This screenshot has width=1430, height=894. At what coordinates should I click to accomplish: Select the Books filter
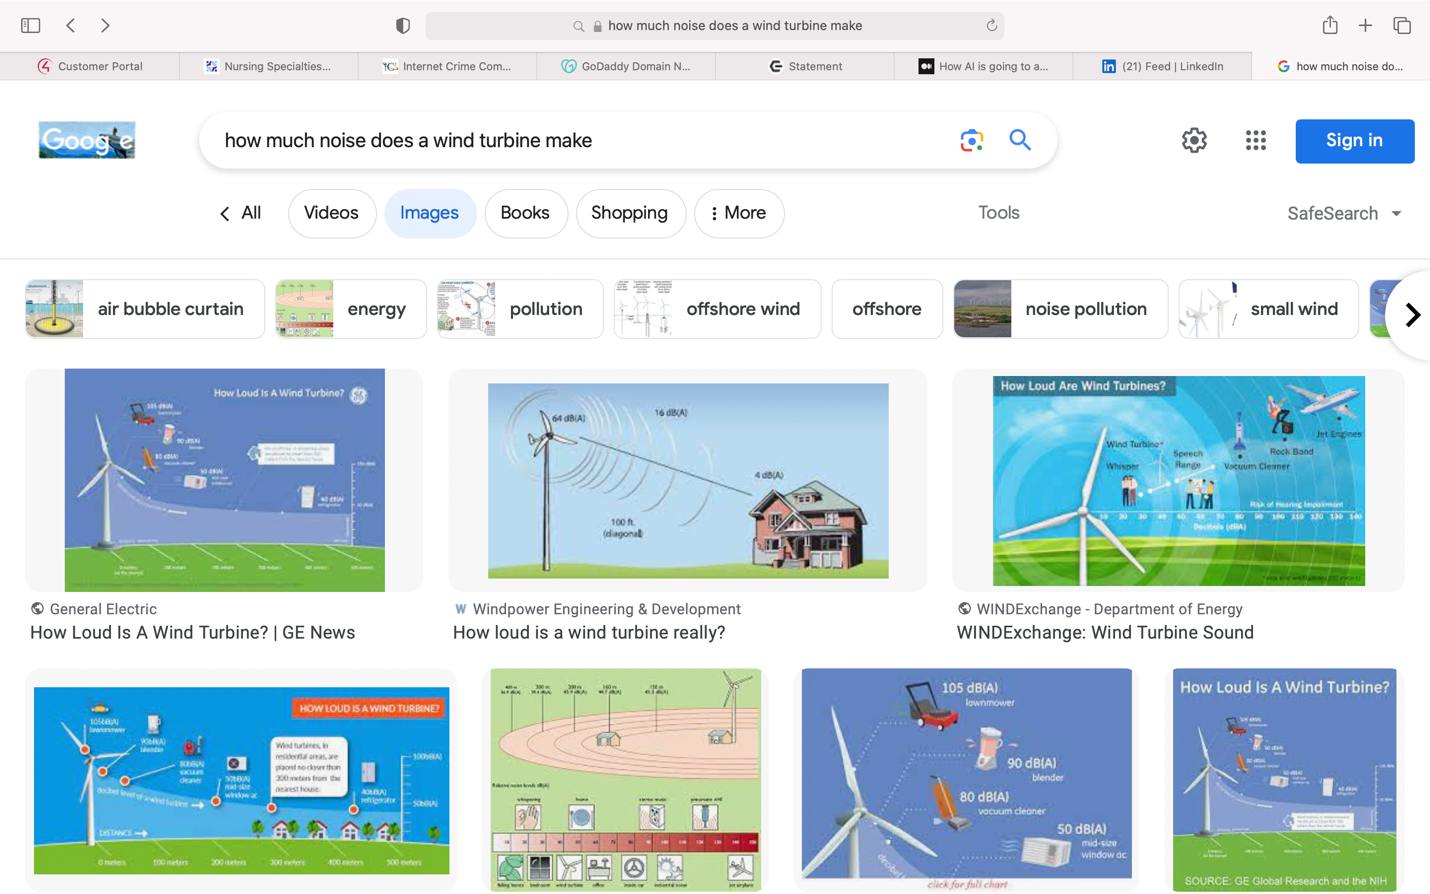pos(525,213)
